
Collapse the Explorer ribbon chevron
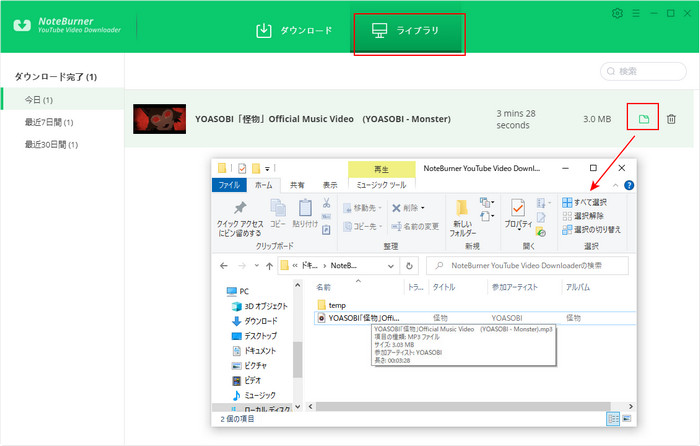[615, 185]
